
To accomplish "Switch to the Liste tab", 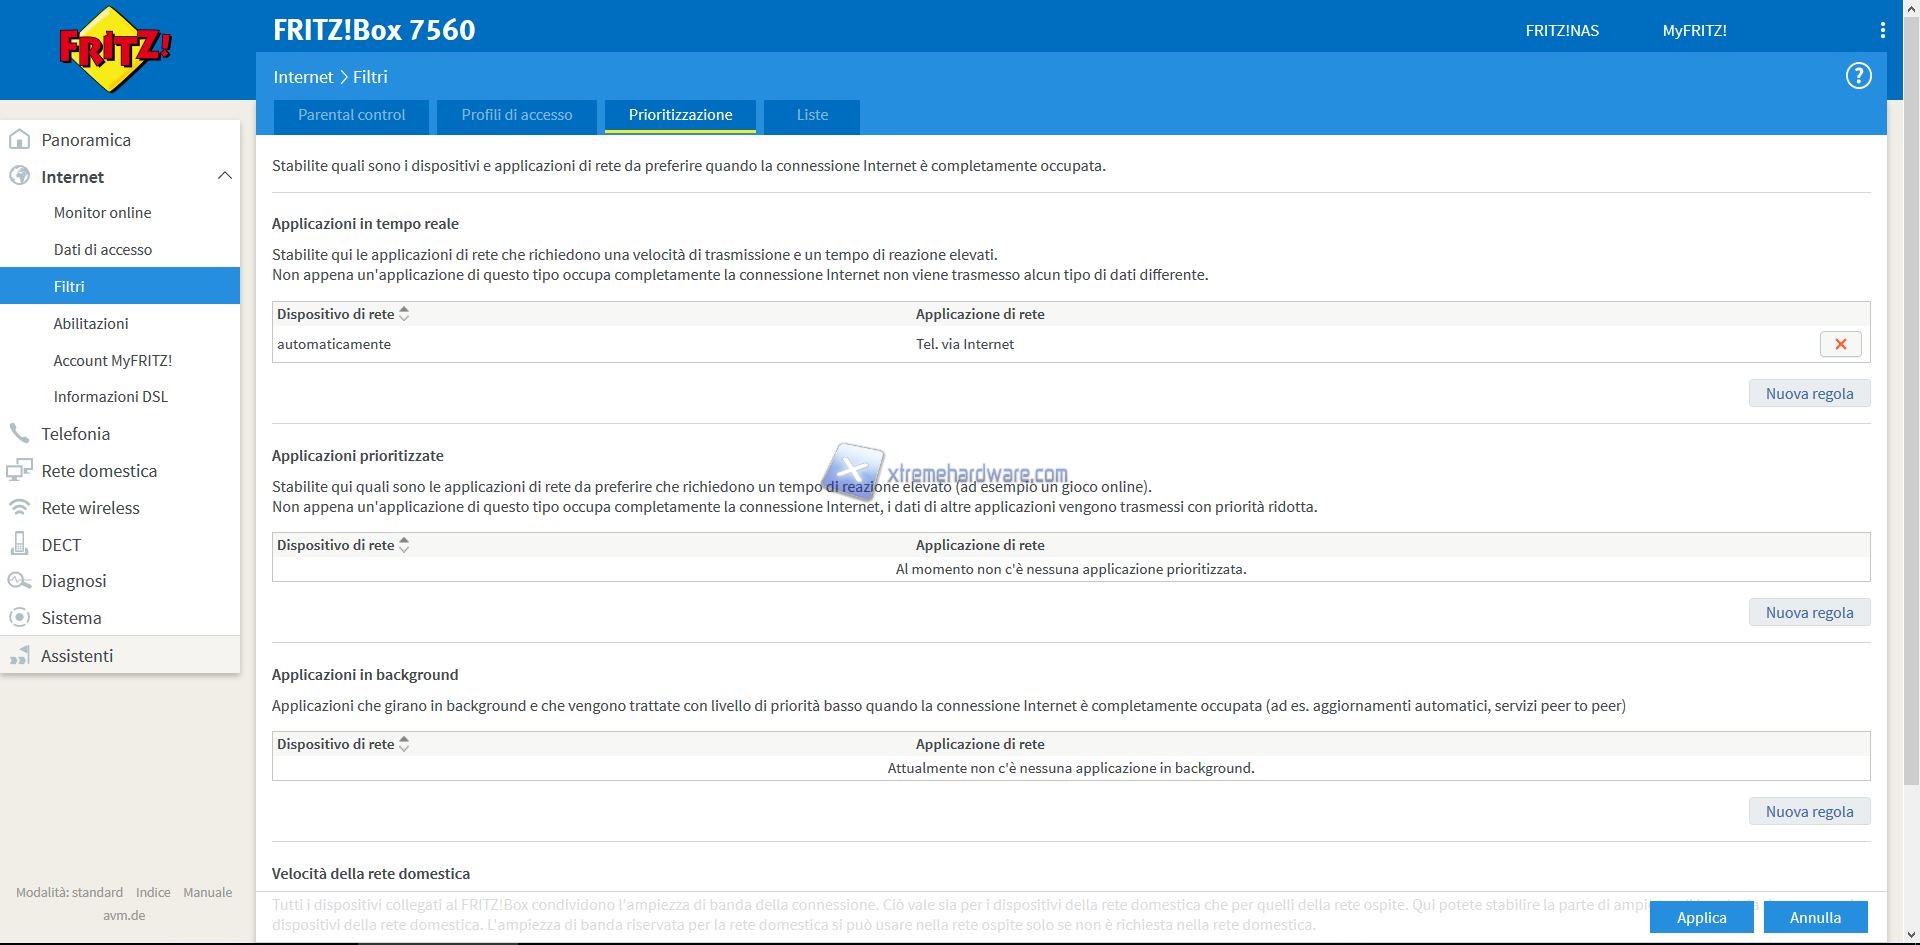I will (811, 115).
